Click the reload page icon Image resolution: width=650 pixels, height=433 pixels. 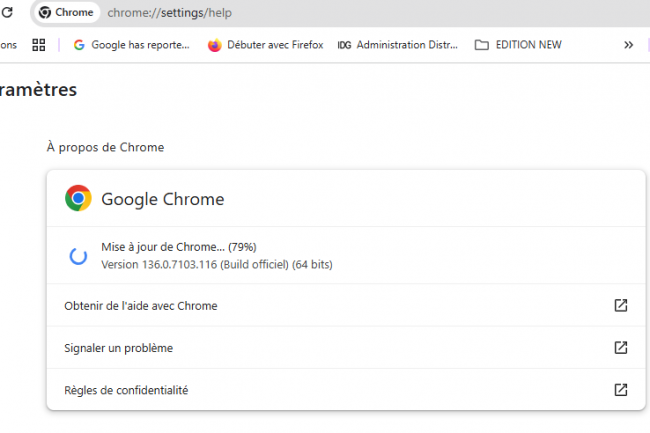pos(5,13)
